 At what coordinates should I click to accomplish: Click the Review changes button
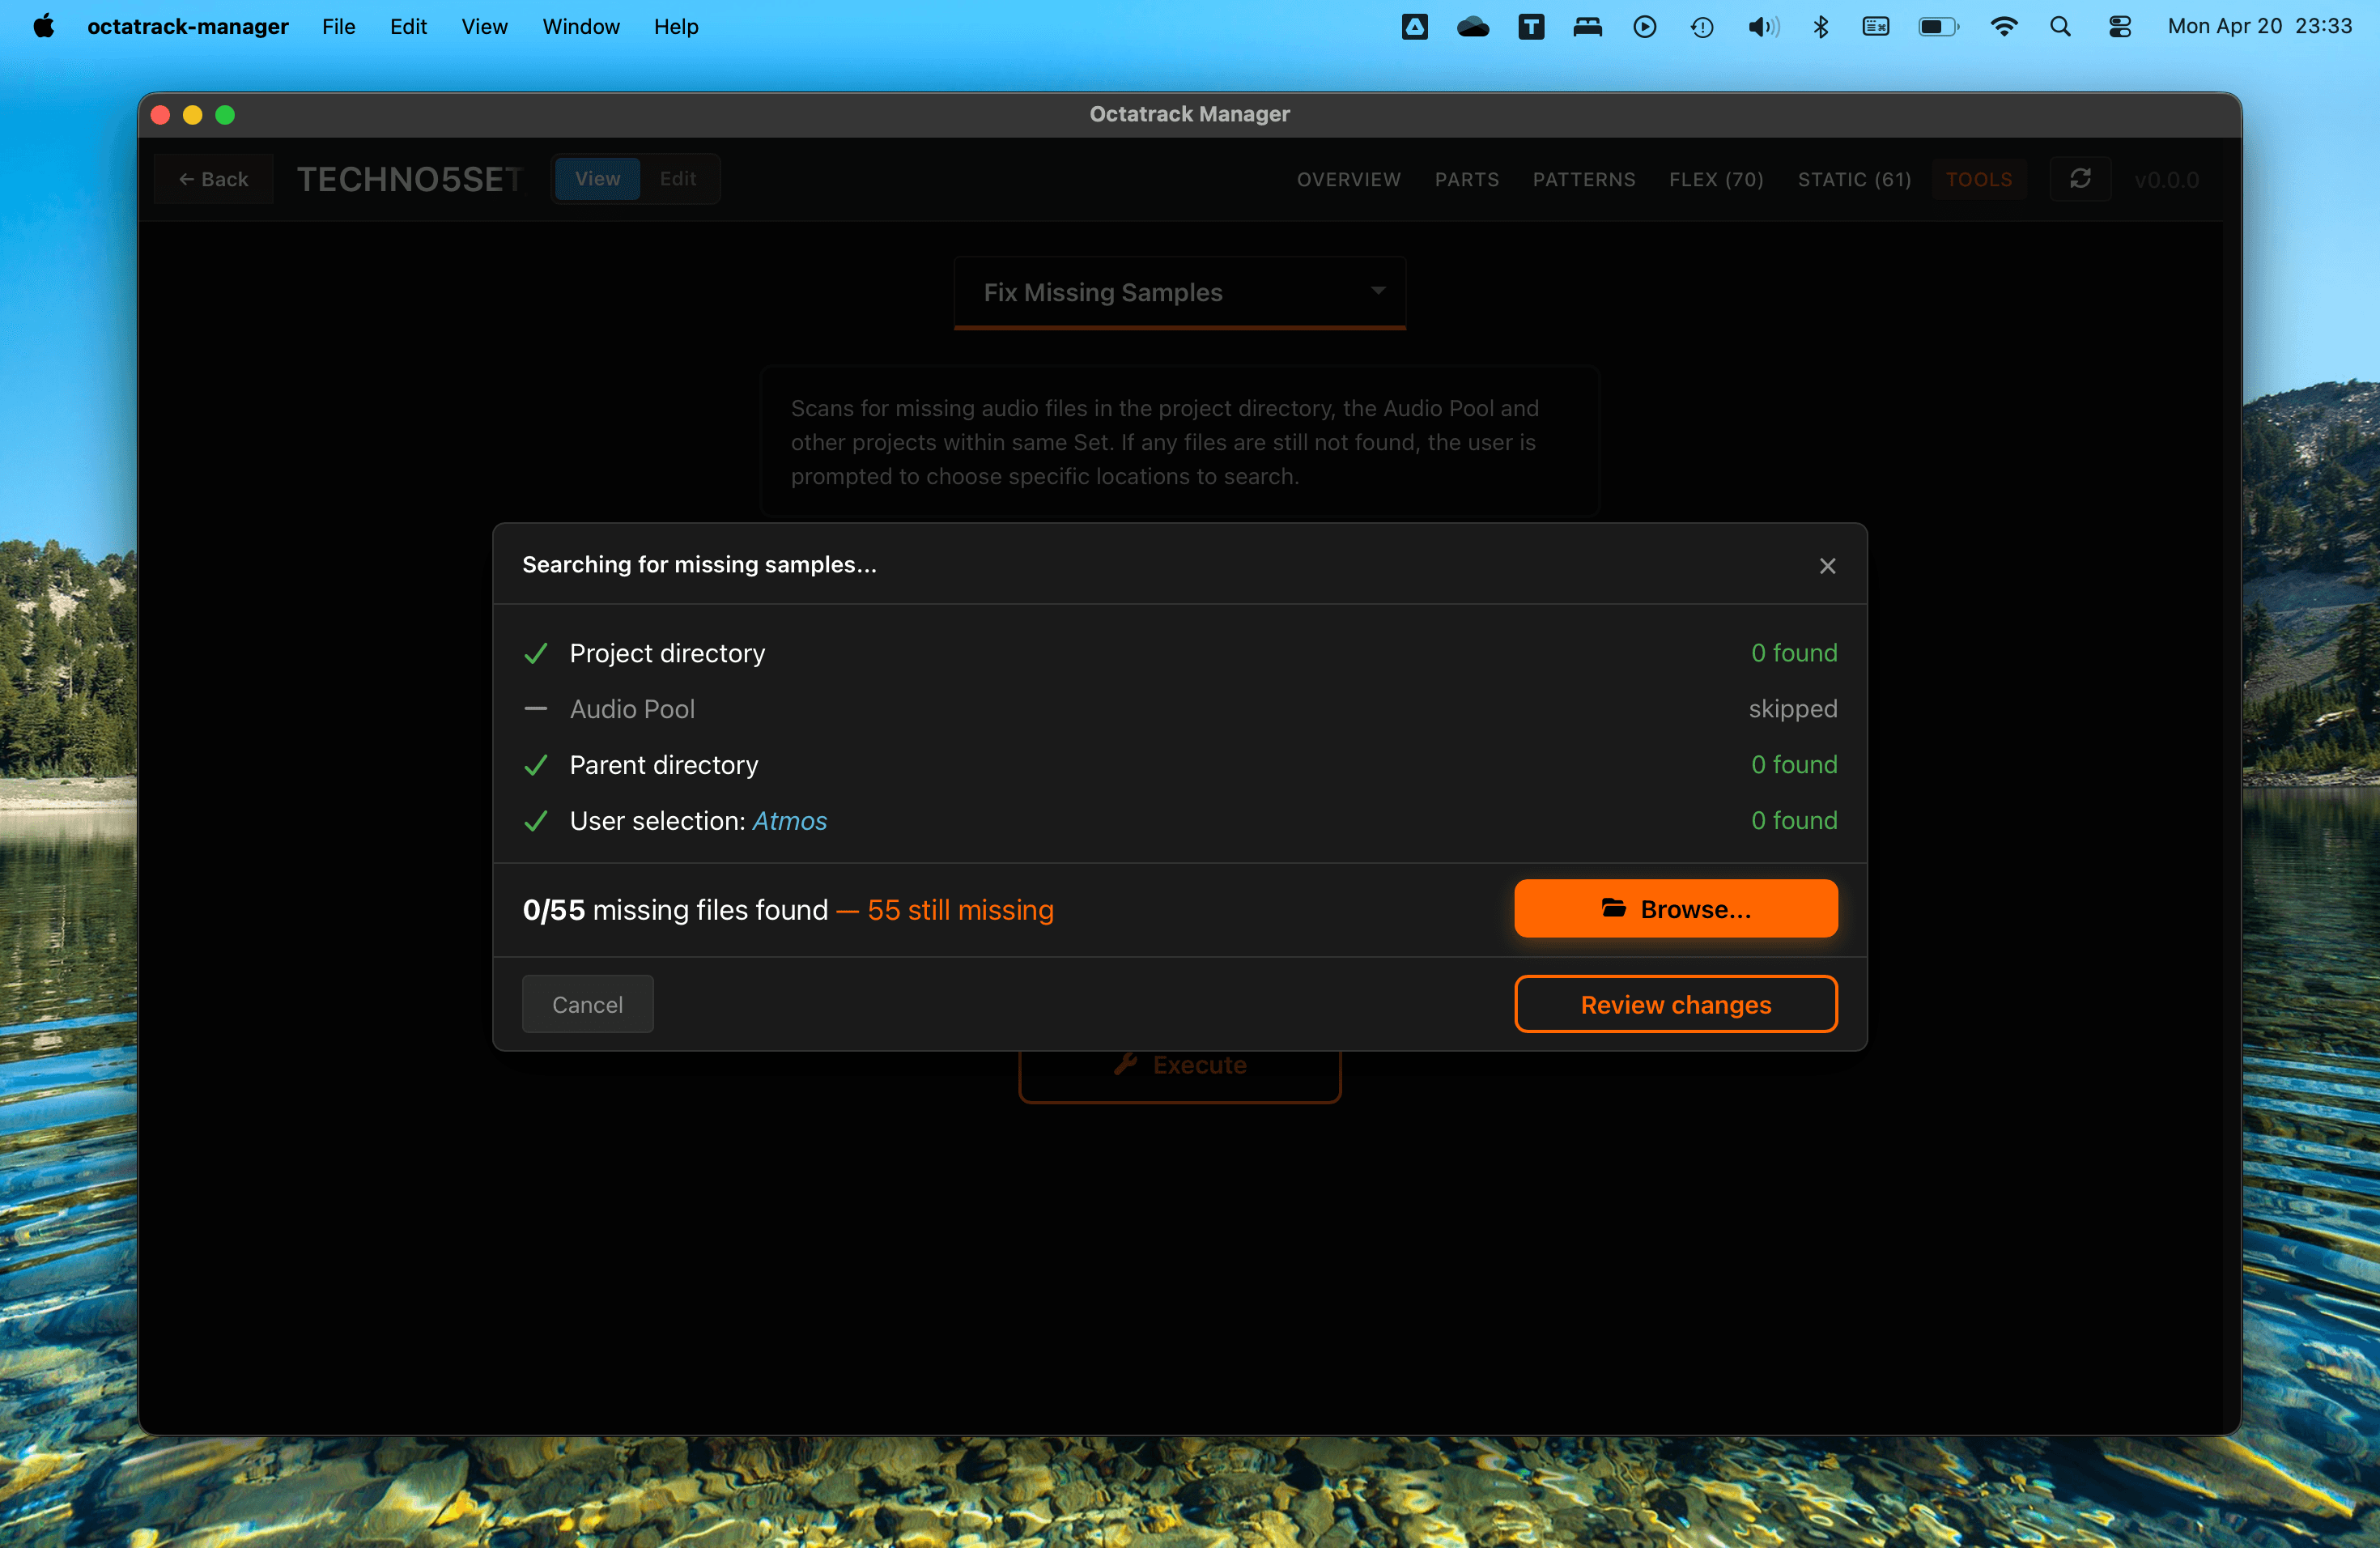point(1675,1004)
